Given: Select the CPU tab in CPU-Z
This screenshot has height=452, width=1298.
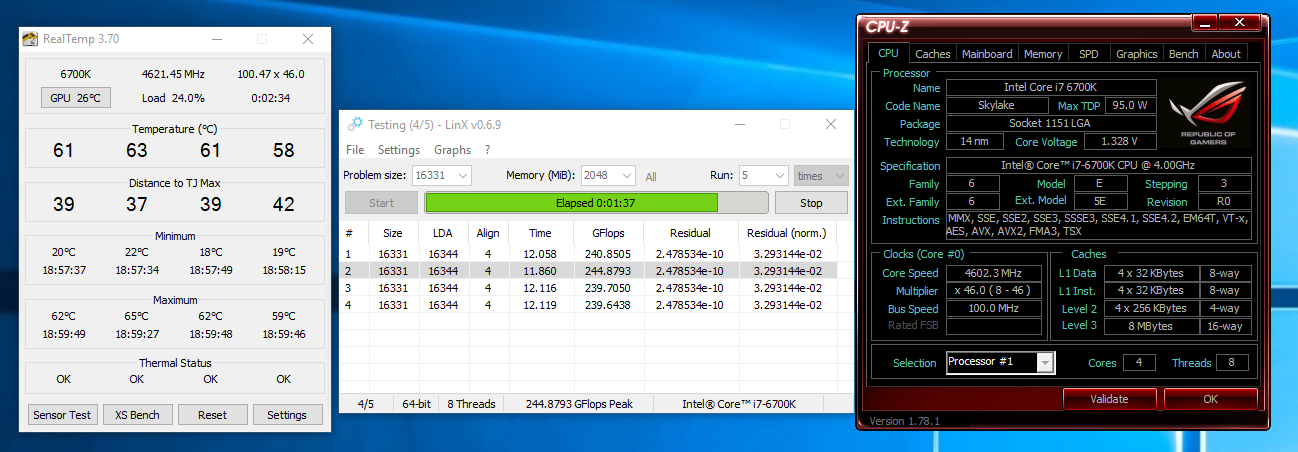Looking at the screenshot, I should tap(888, 53).
